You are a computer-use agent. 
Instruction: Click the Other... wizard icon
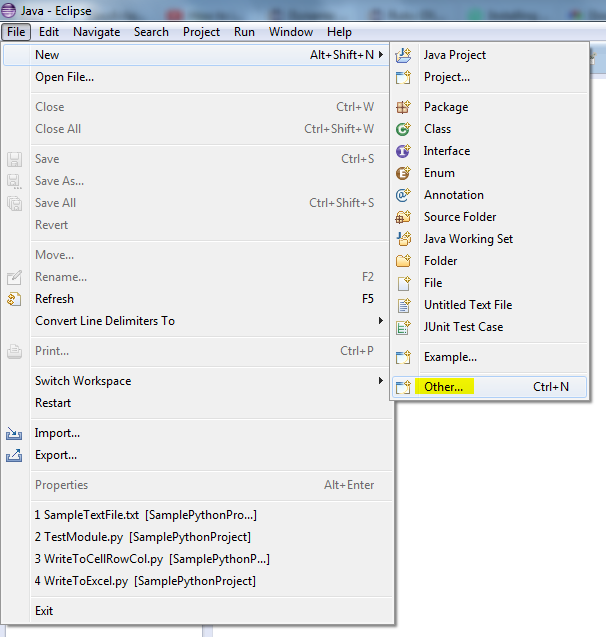pyautogui.click(x=403, y=387)
